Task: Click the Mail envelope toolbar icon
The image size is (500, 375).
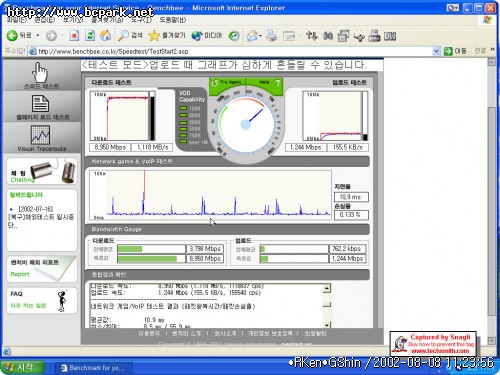Action: [252, 36]
